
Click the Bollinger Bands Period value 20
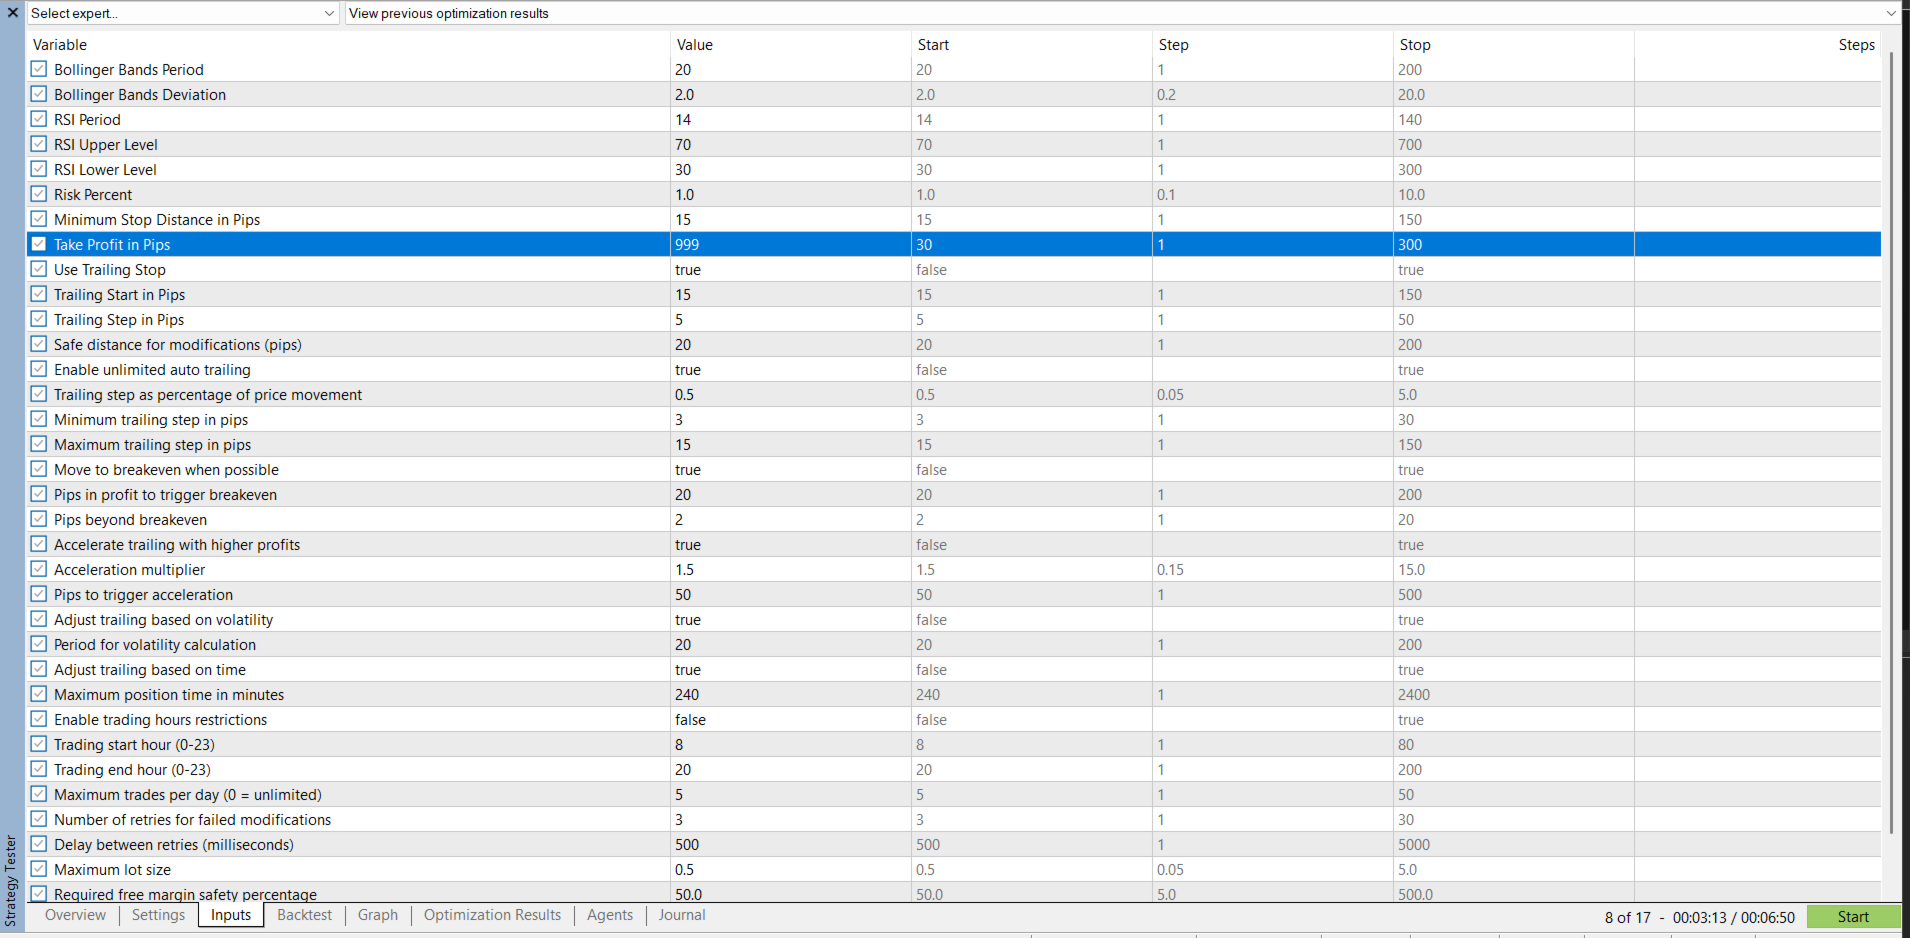coord(790,69)
